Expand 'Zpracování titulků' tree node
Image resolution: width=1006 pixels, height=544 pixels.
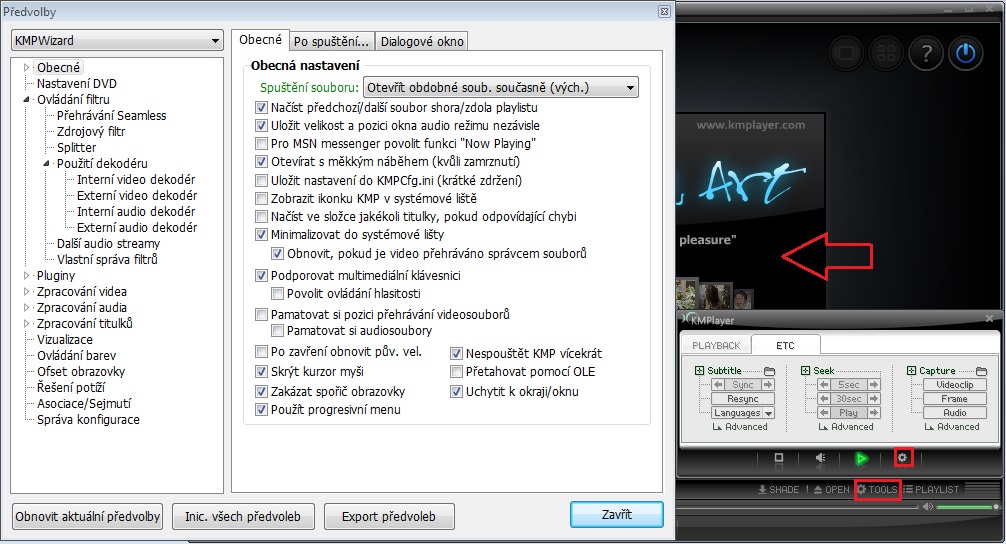(26, 324)
